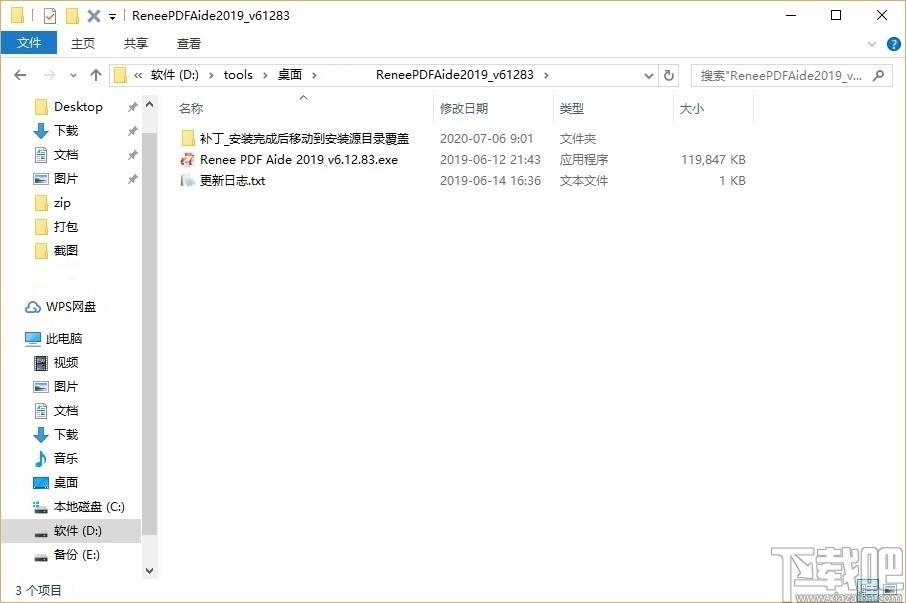Click the New folder icon in title bar
906x603 pixels.
(72, 16)
